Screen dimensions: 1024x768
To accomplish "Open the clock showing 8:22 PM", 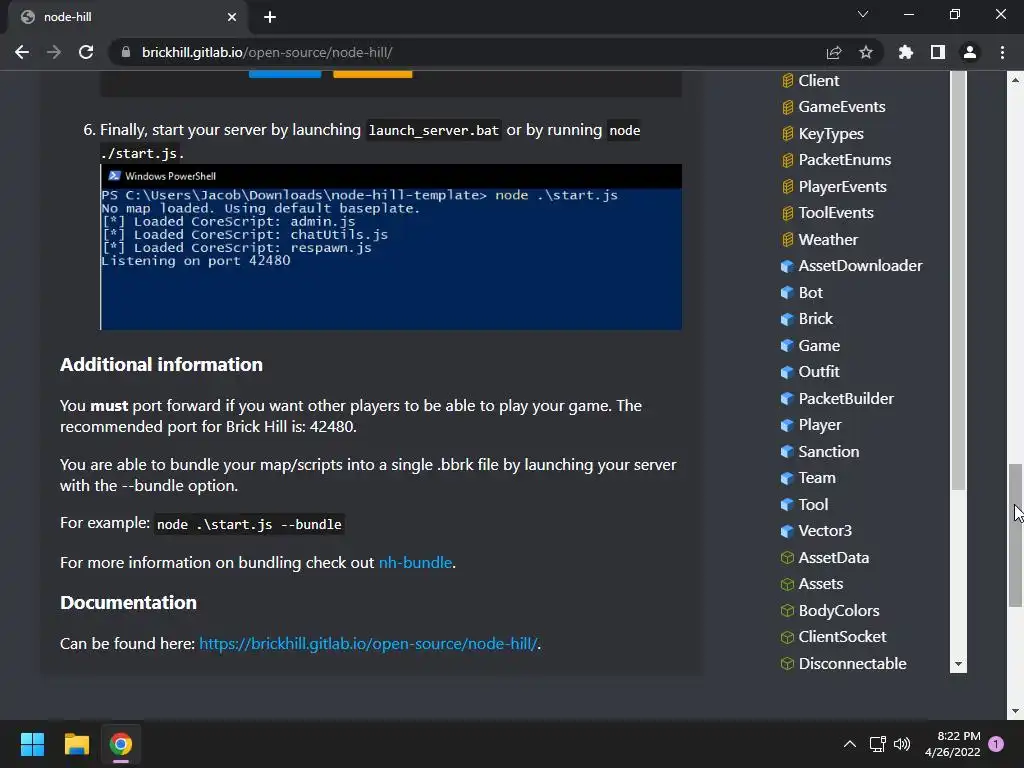I will pyautogui.click(x=952, y=744).
